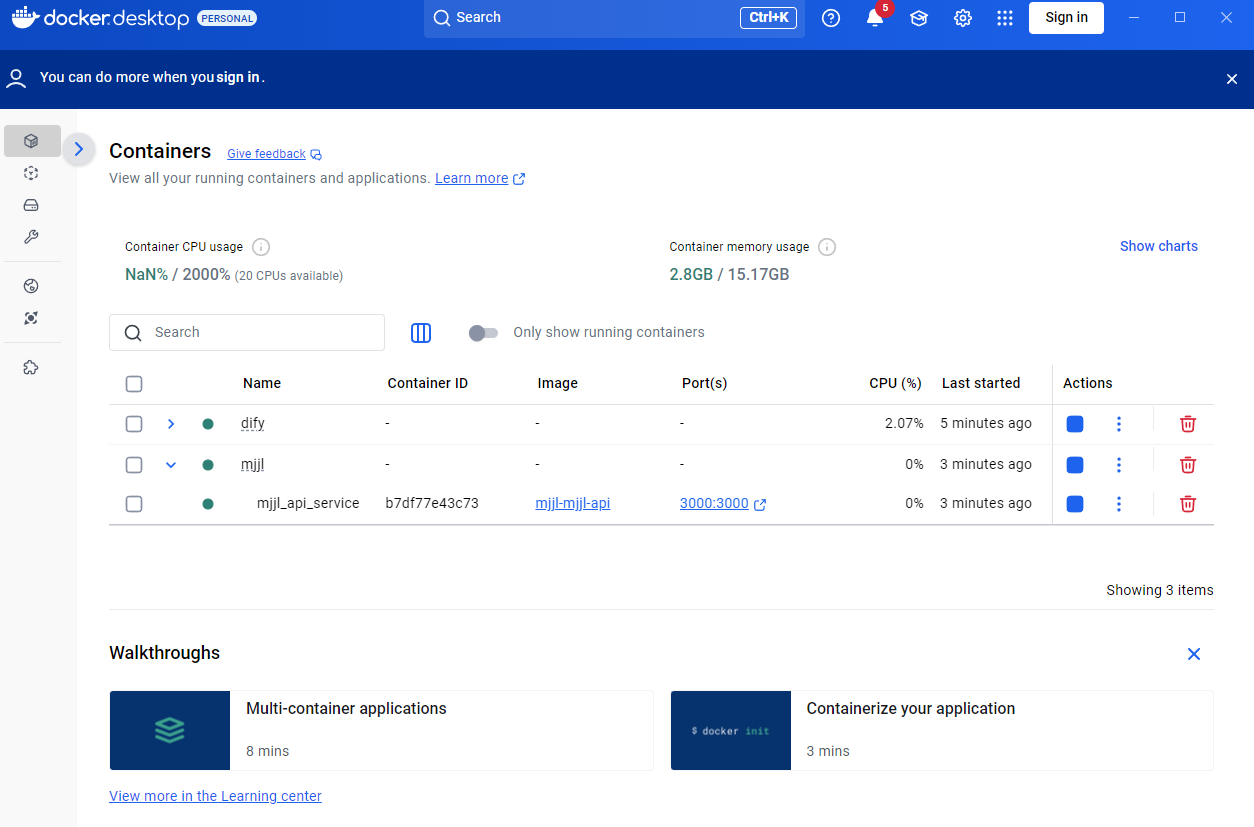This screenshot has height=827, width=1254.
Task: Collapse the mjjl stack row
Action: (171, 465)
